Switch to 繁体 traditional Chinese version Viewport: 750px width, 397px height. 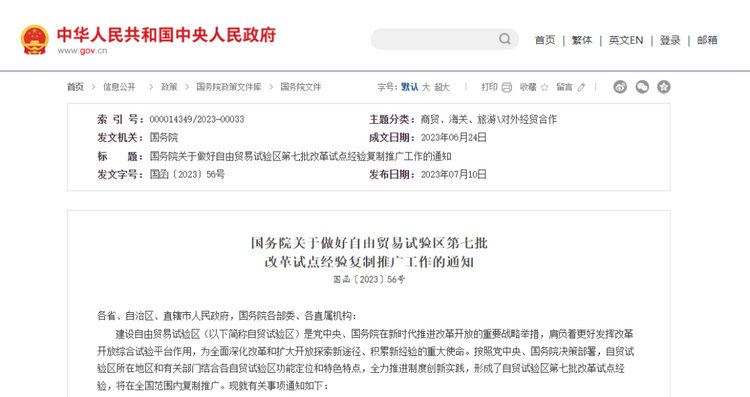point(582,40)
